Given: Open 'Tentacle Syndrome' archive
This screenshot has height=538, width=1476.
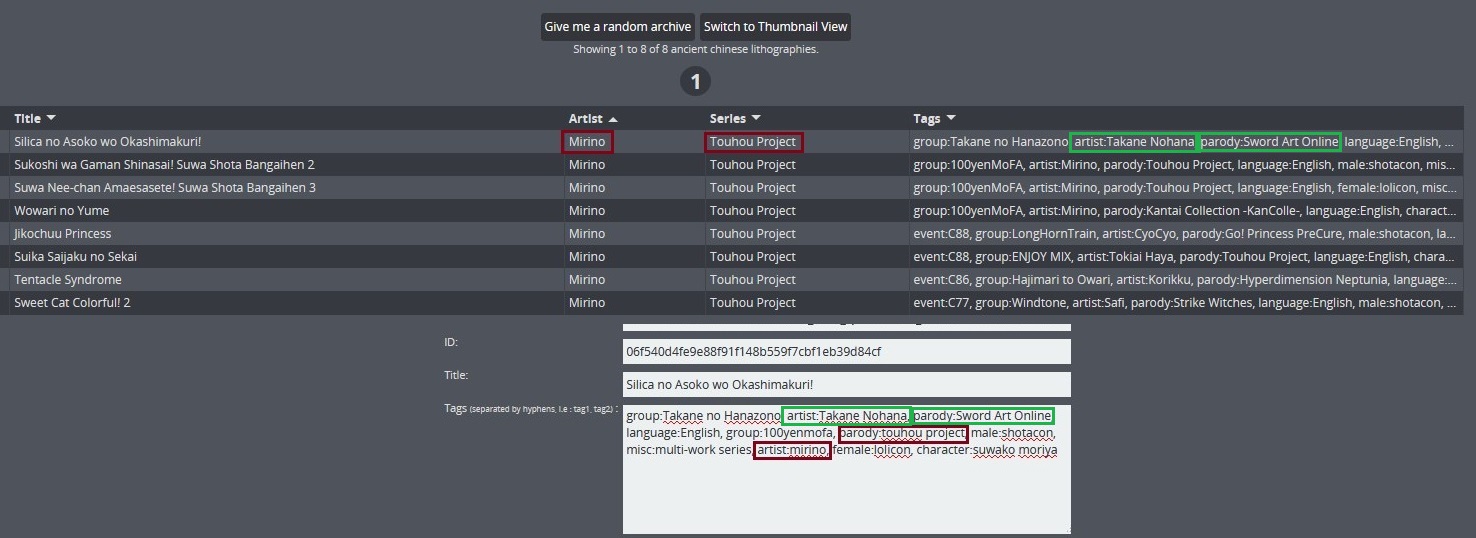Looking at the screenshot, I should 68,280.
